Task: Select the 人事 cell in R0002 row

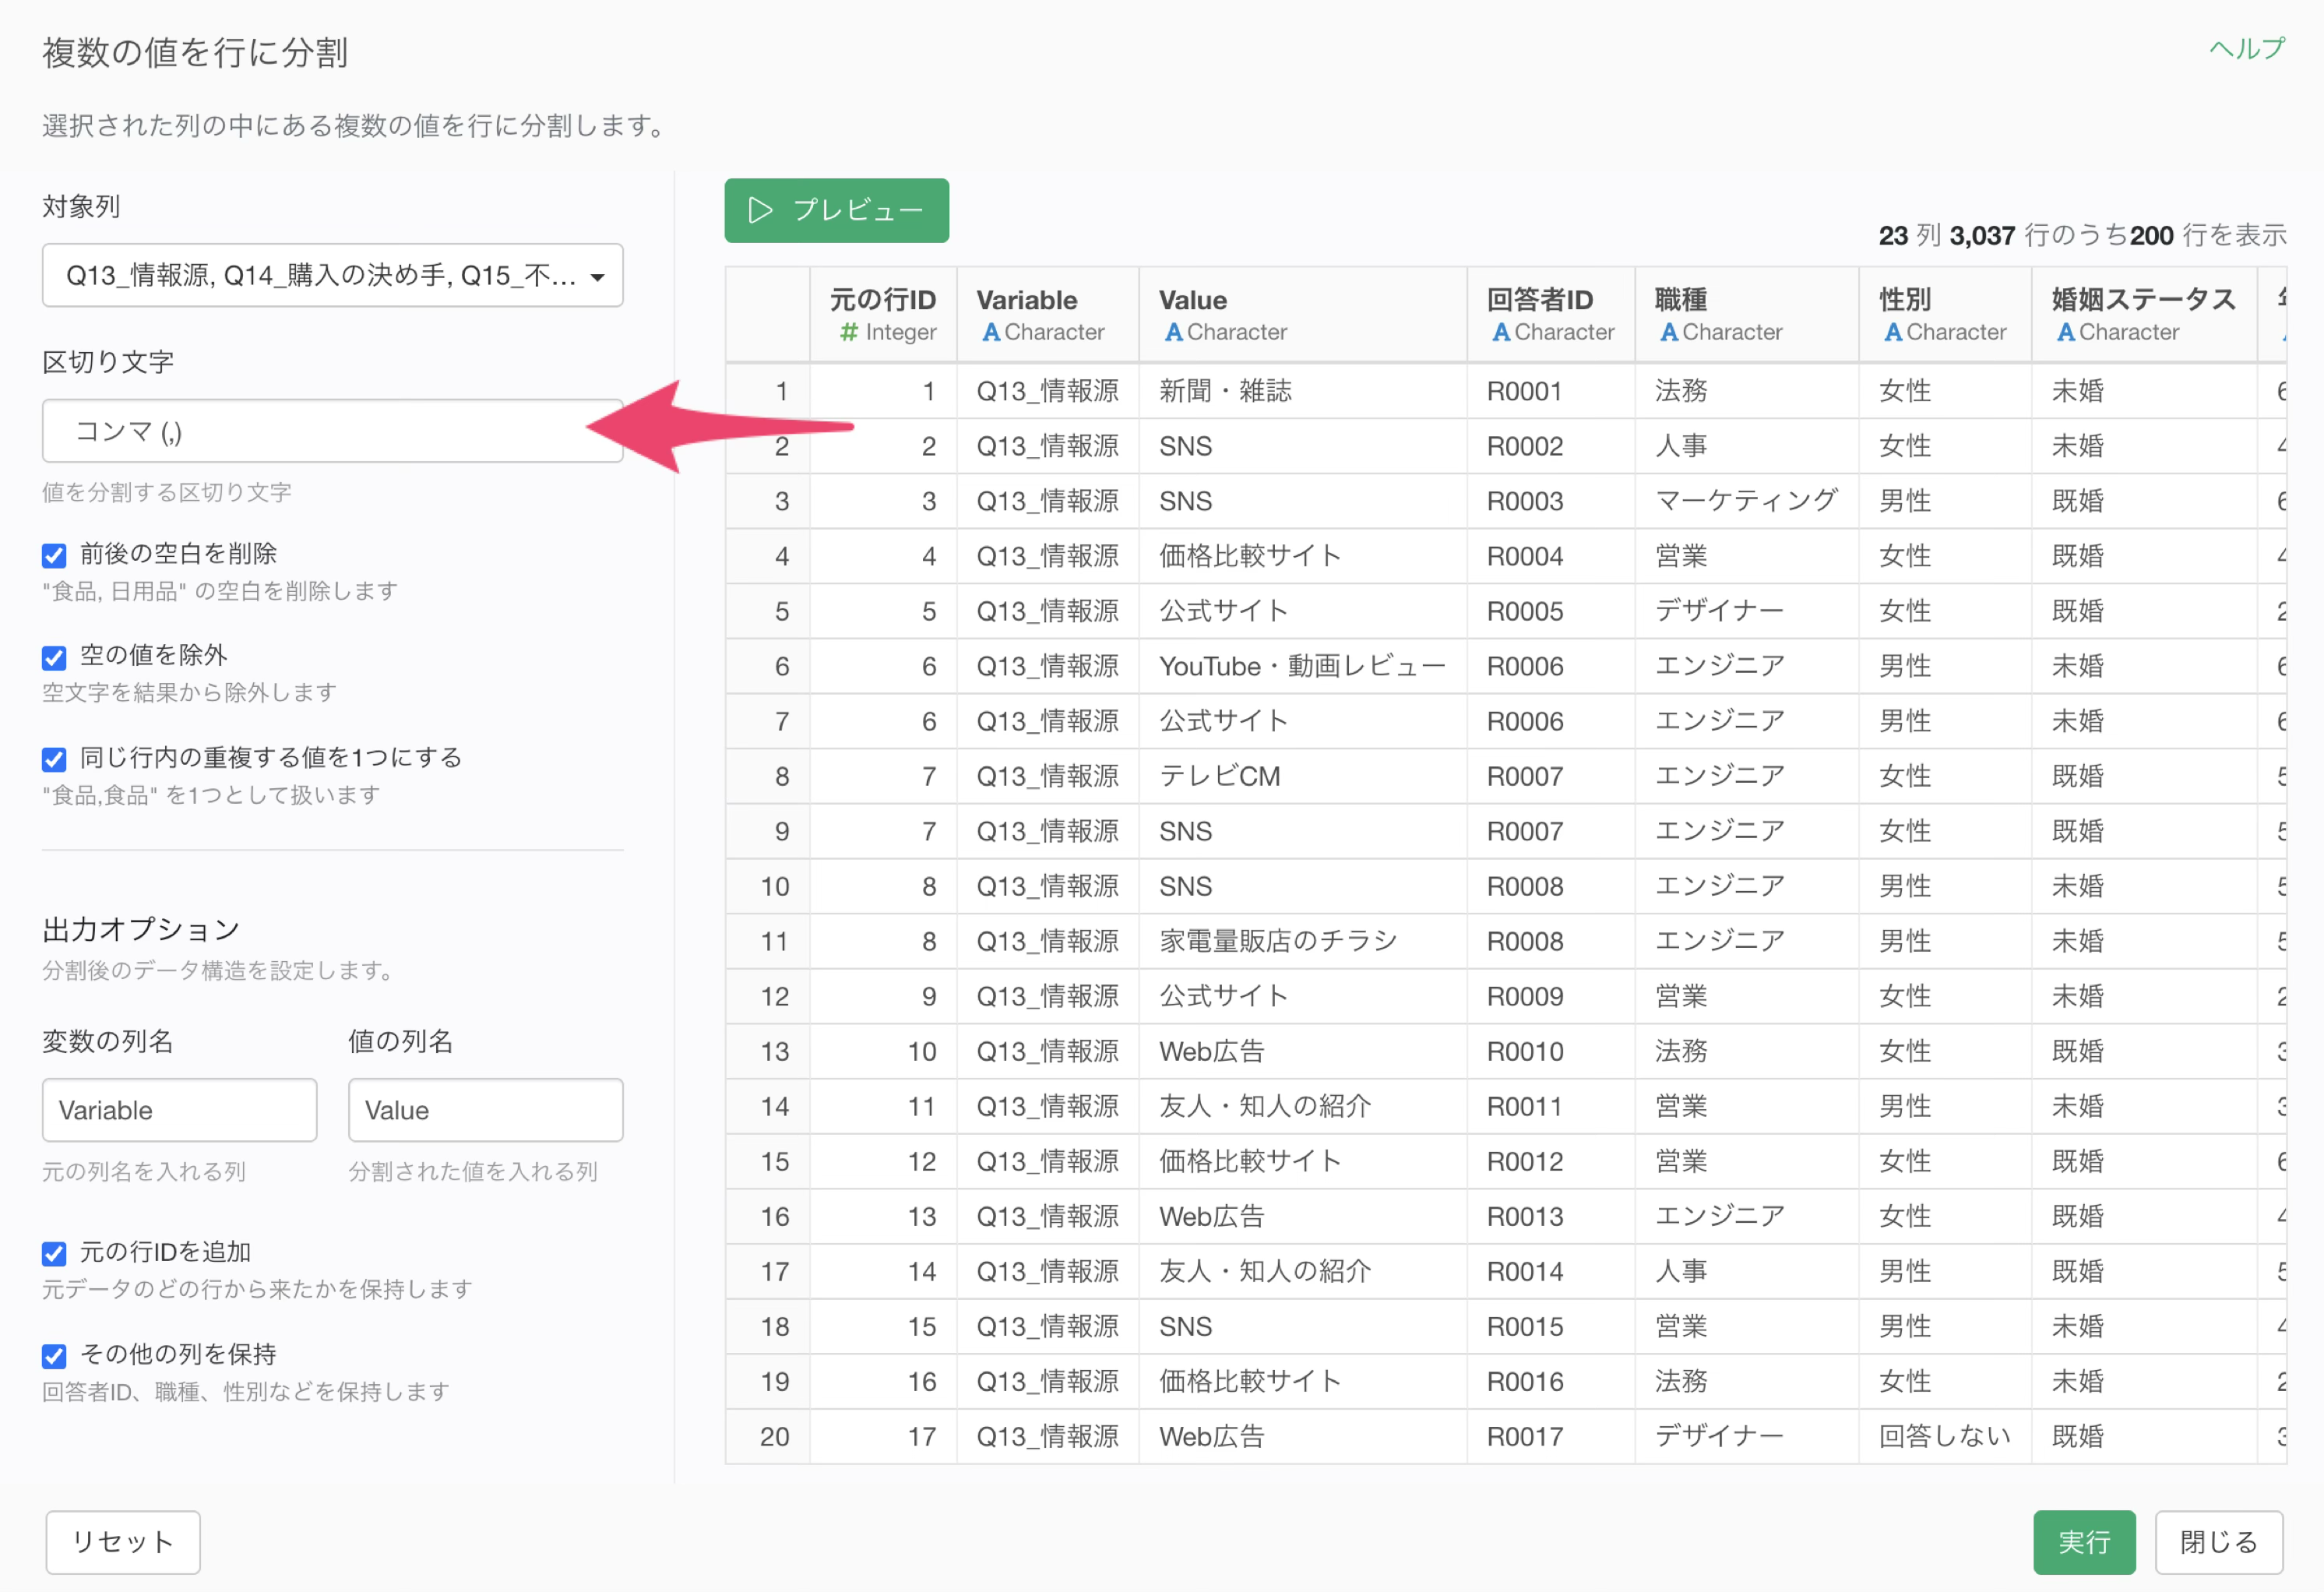Action: click(1746, 446)
